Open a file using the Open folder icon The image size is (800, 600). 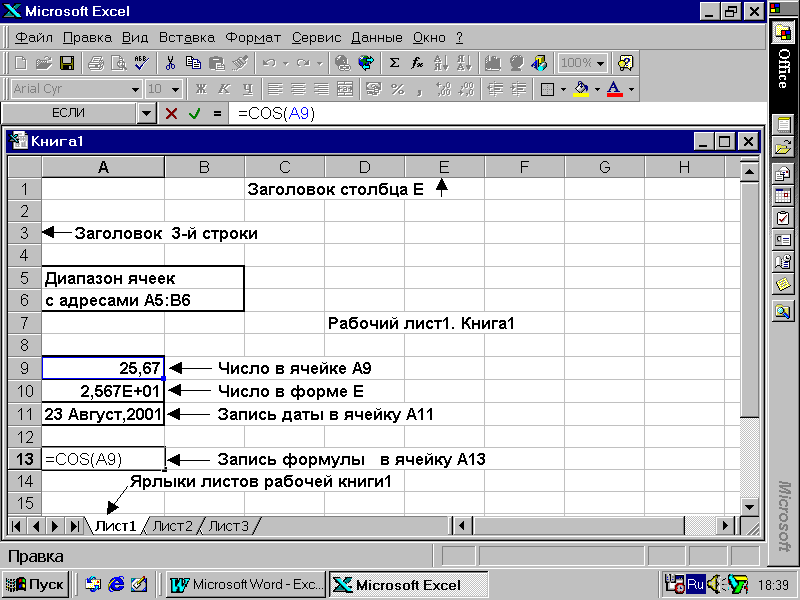point(44,63)
